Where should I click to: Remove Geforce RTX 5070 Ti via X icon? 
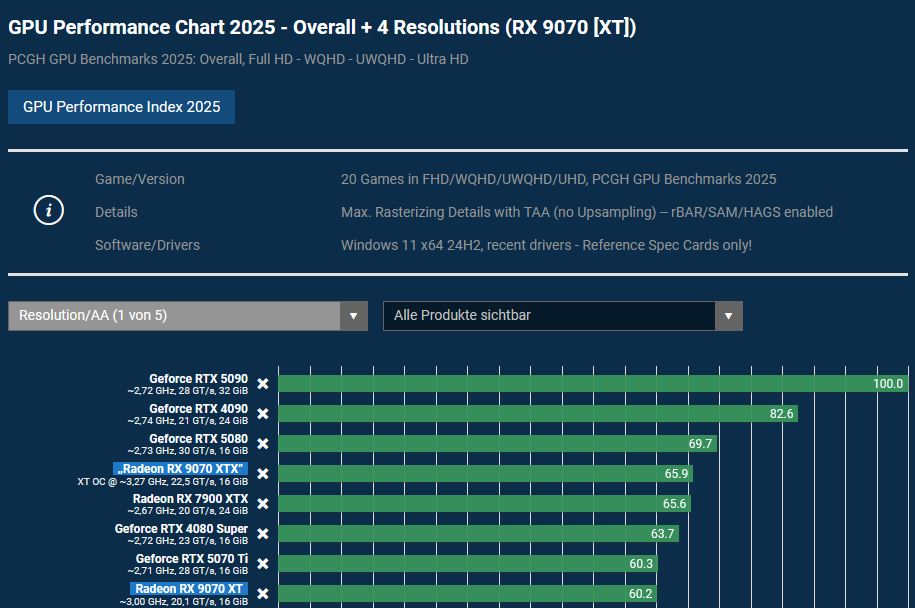click(x=263, y=564)
